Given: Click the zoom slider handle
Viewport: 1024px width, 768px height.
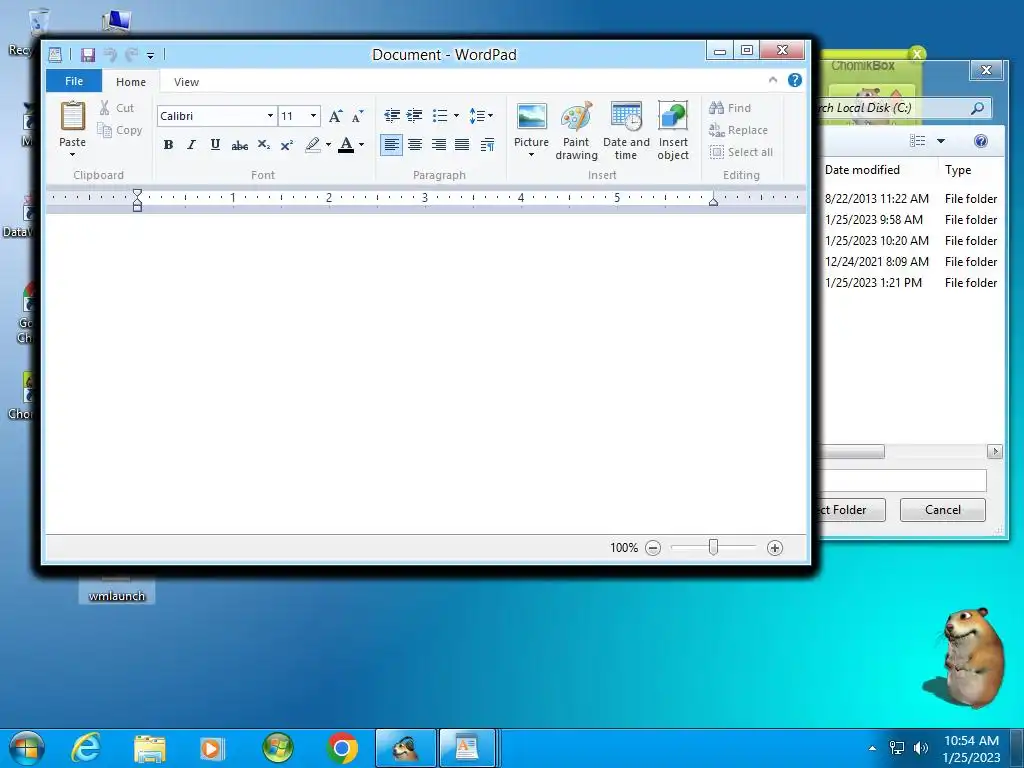Looking at the screenshot, I should [x=713, y=547].
